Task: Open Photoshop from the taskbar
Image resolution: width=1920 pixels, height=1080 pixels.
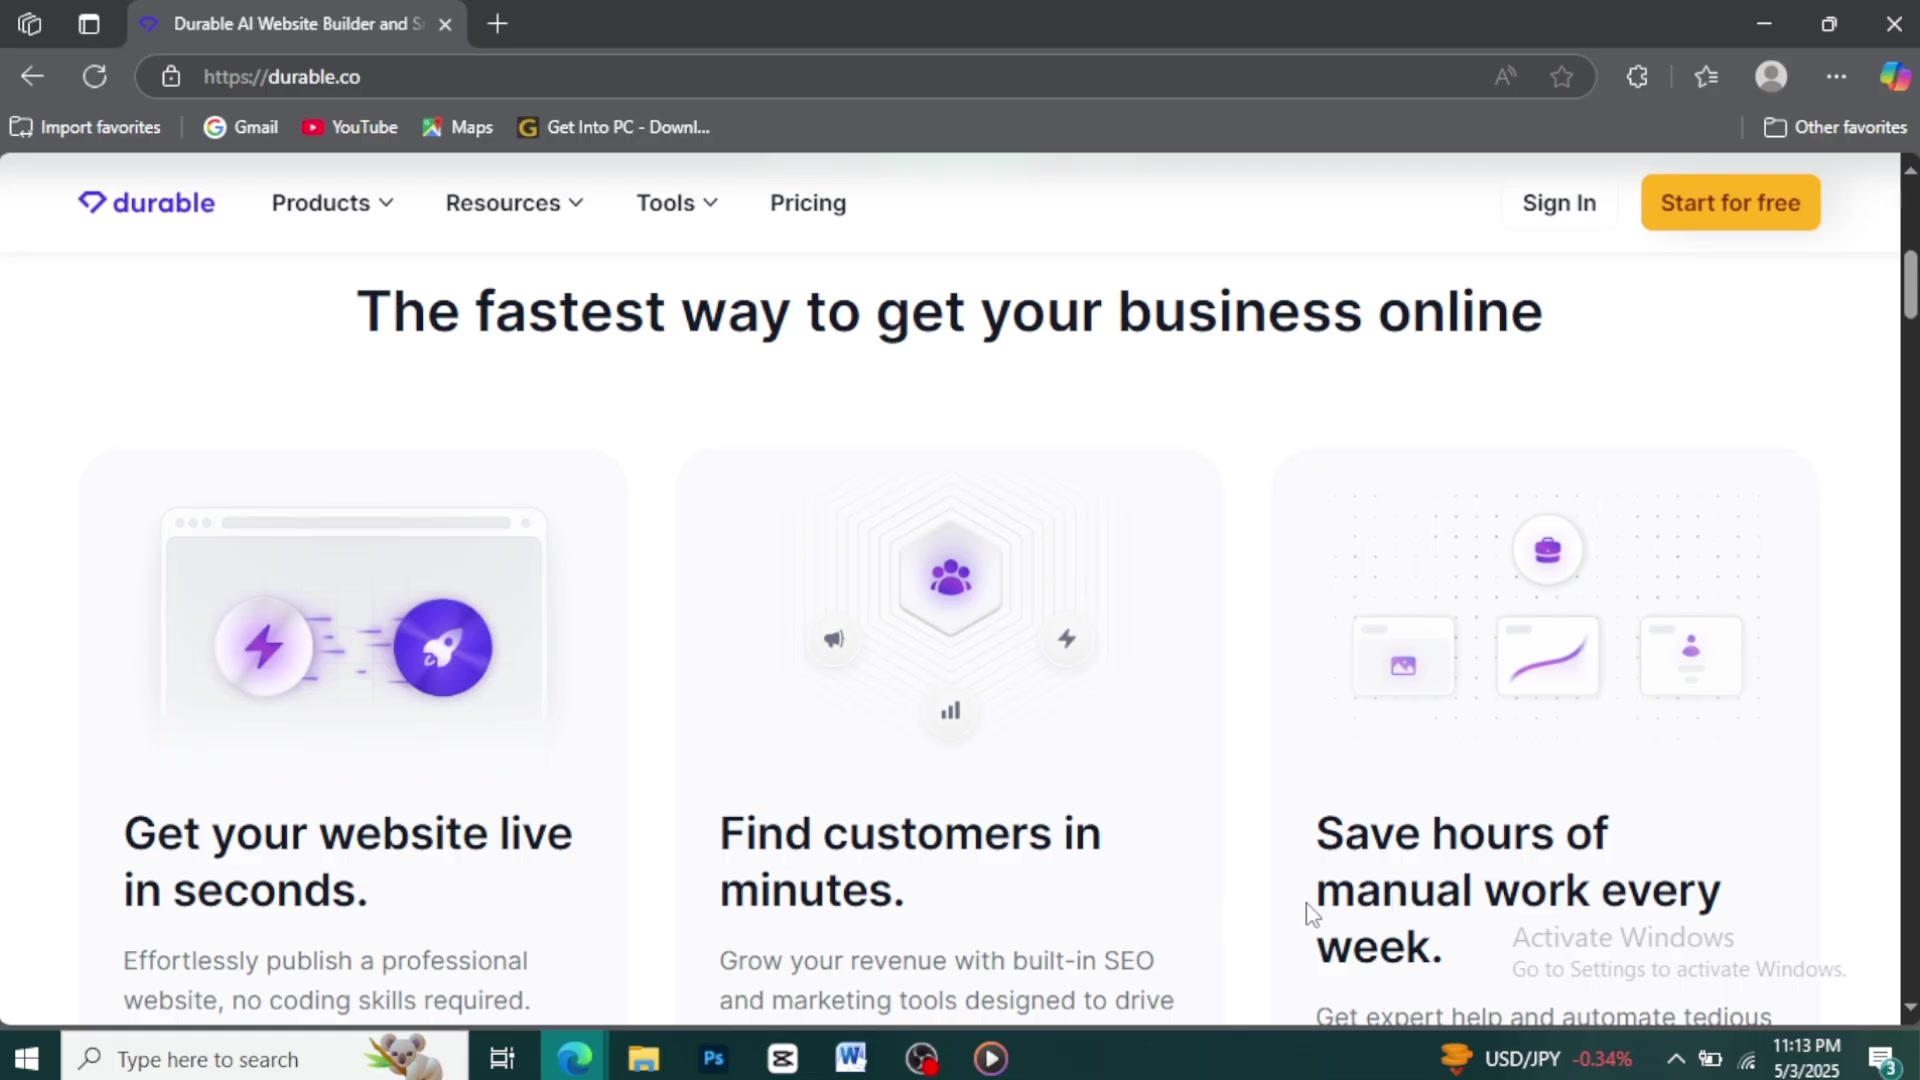Action: pos(713,1058)
